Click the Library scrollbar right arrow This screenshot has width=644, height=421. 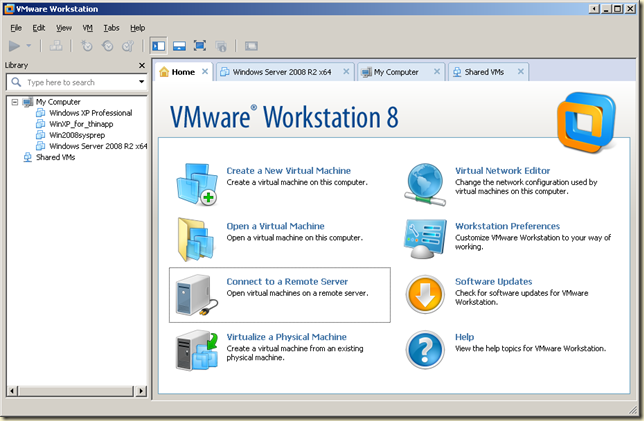[141, 391]
